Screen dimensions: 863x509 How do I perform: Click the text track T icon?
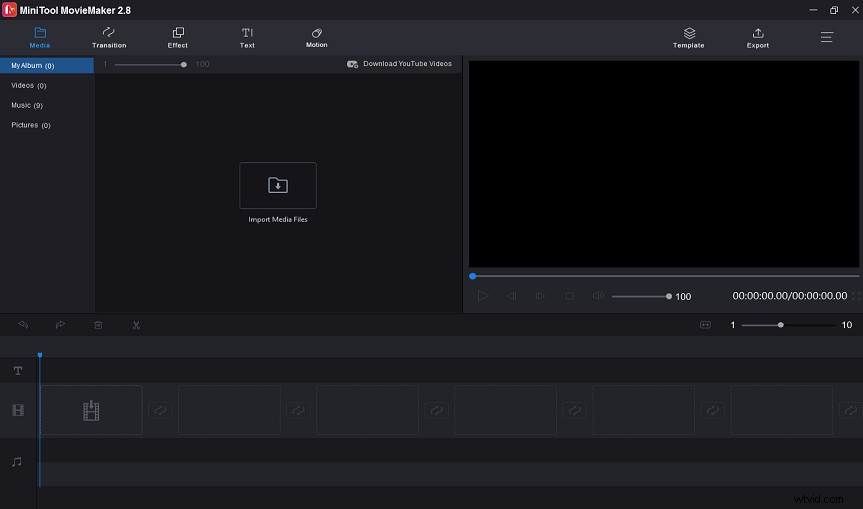tap(18, 371)
